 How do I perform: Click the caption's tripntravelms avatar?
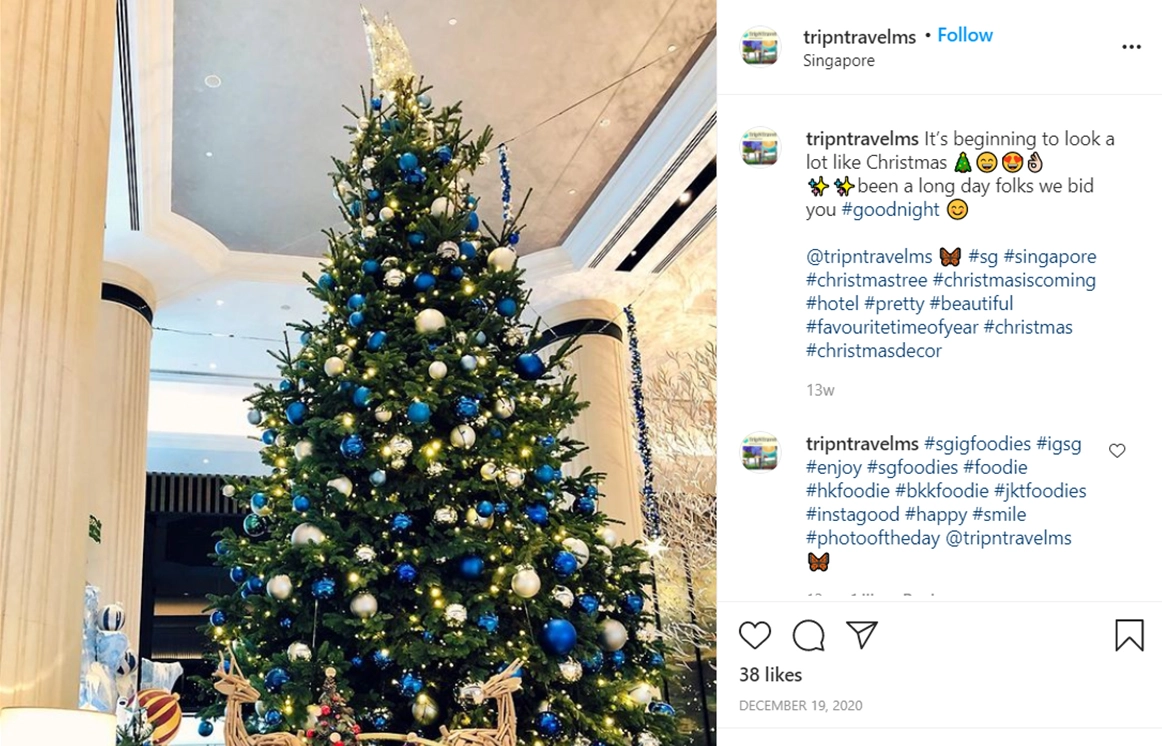(x=760, y=147)
